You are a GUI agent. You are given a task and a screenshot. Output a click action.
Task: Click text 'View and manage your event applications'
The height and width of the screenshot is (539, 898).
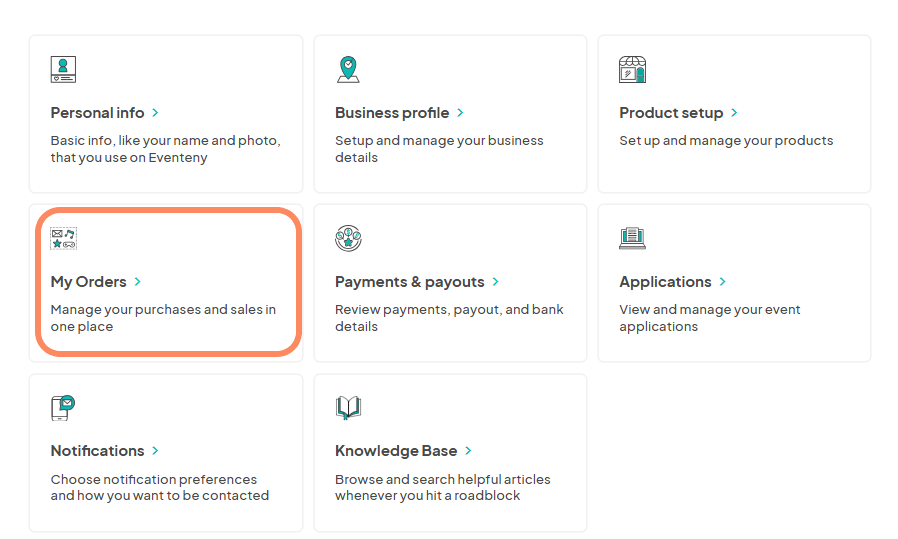pos(710,318)
